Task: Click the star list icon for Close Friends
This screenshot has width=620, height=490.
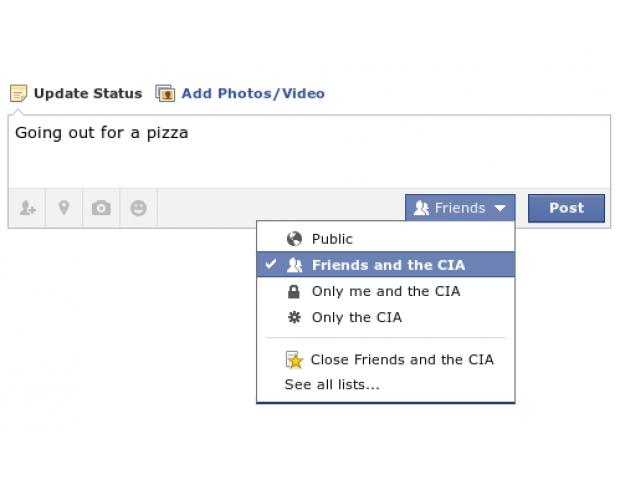Action: point(294,360)
